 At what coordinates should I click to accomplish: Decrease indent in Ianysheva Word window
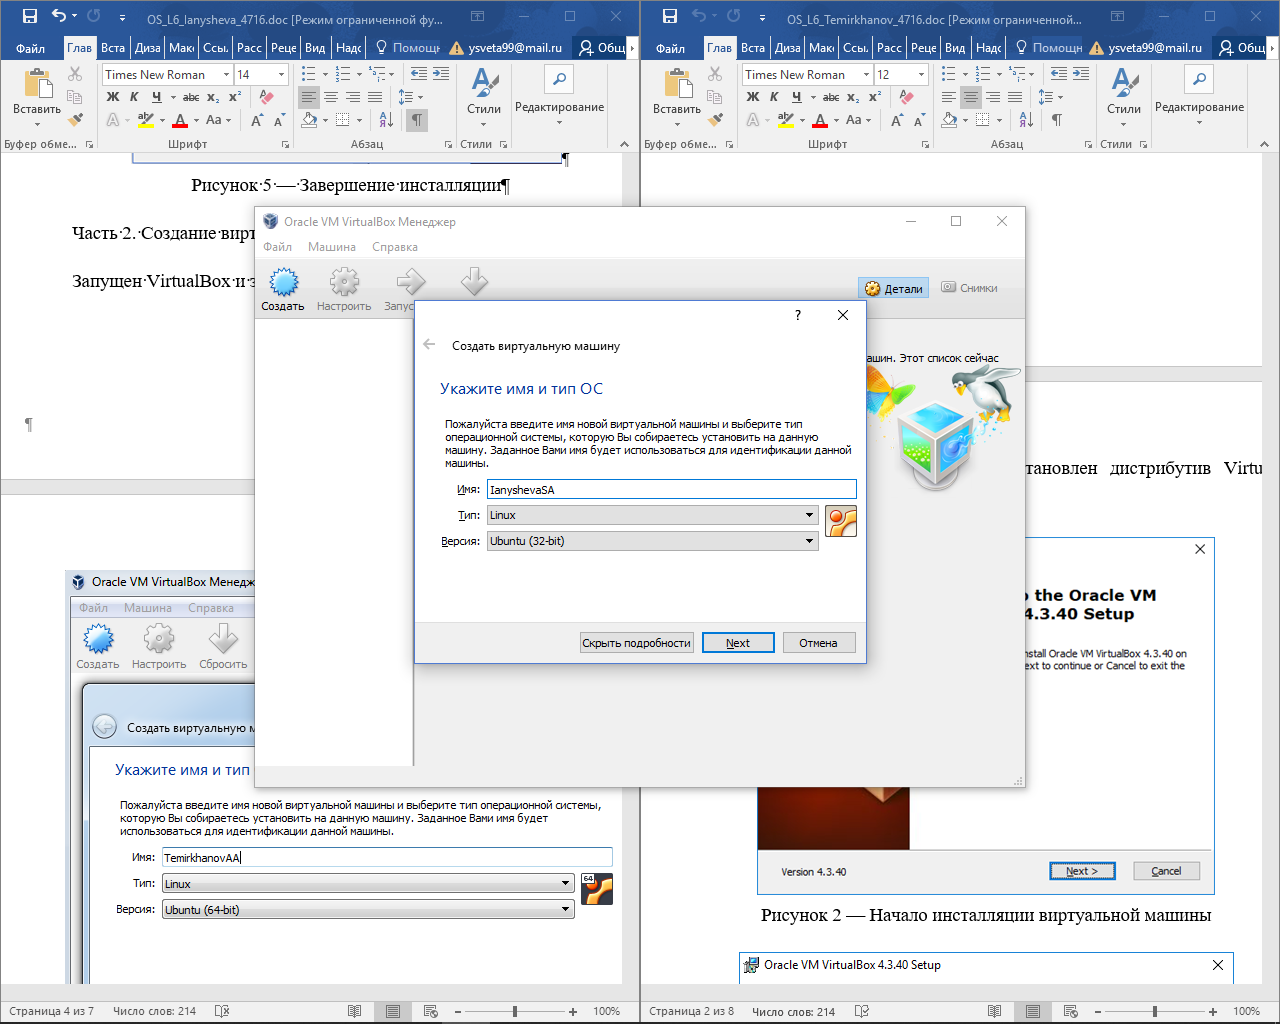point(419,74)
